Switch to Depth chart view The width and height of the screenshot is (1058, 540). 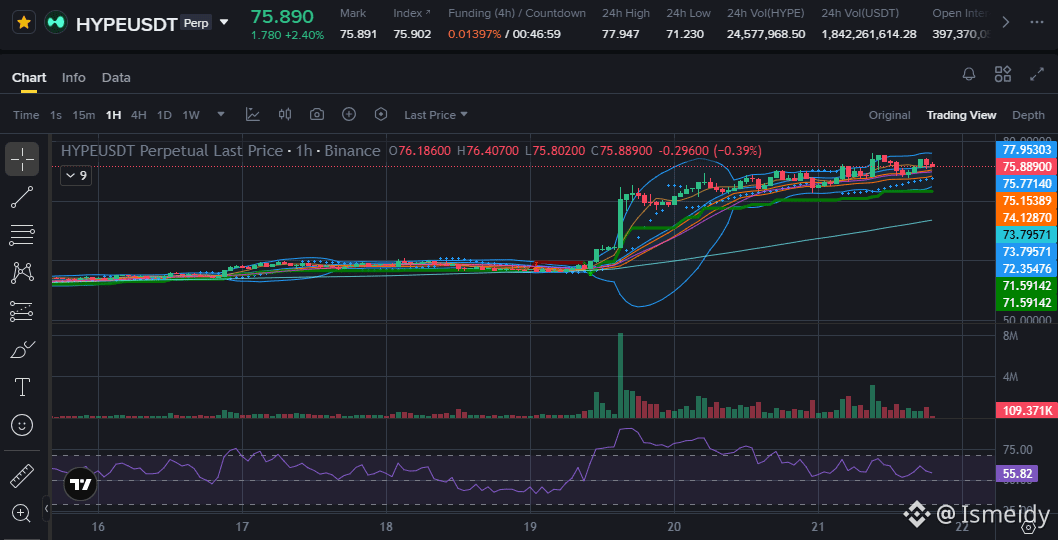click(x=1028, y=115)
